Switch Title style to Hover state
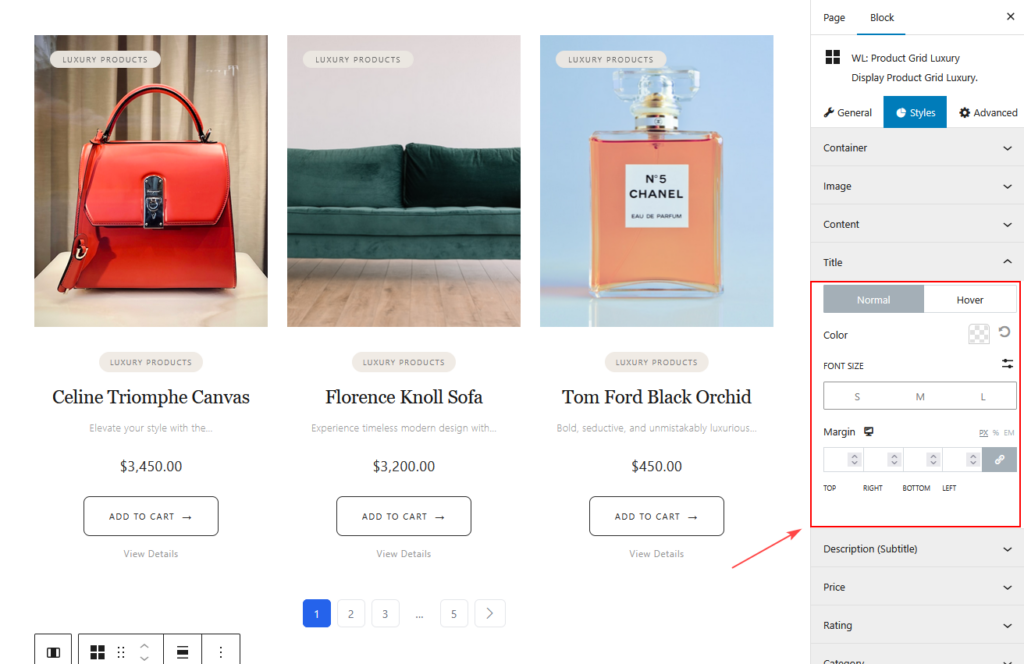The height and width of the screenshot is (664, 1024). click(969, 300)
